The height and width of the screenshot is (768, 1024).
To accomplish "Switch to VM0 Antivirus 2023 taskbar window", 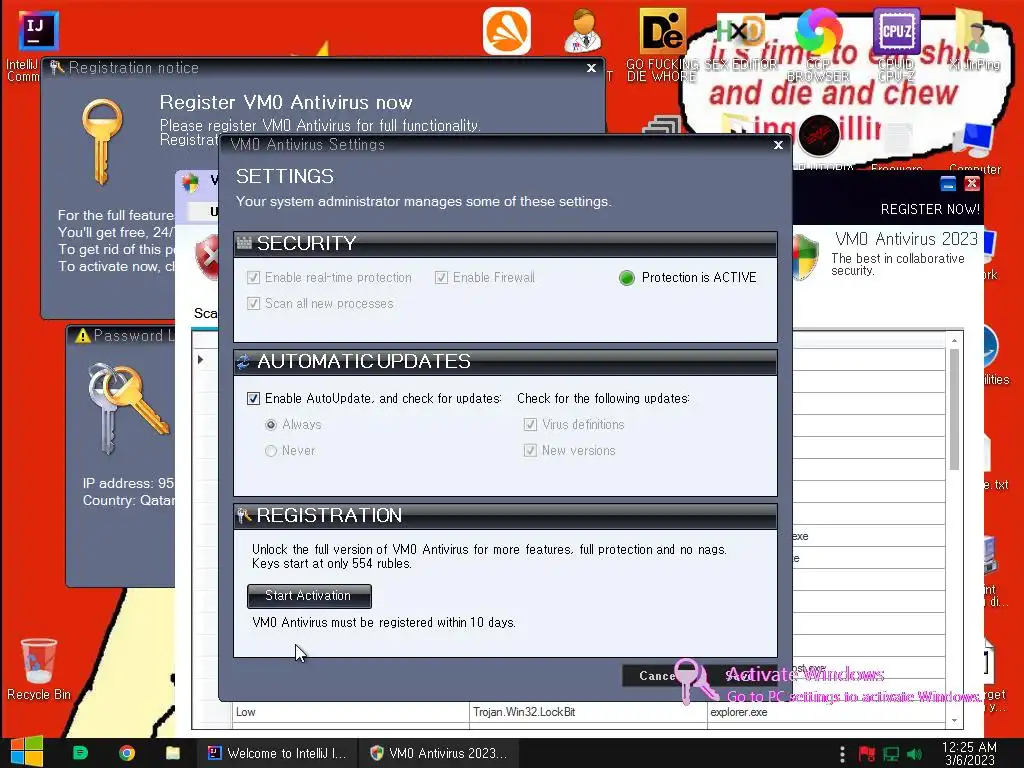I will pyautogui.click(x=439, y=753).
